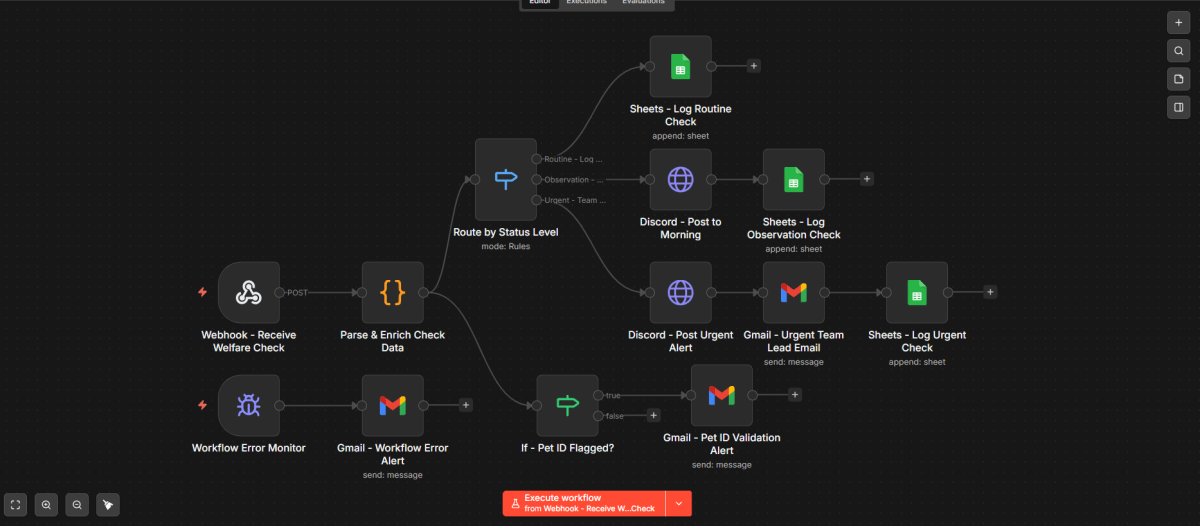The height and width of the screenshot is (526, 1200).
Task: Click the POST label on webhook connection
Action: coord(298,293)
